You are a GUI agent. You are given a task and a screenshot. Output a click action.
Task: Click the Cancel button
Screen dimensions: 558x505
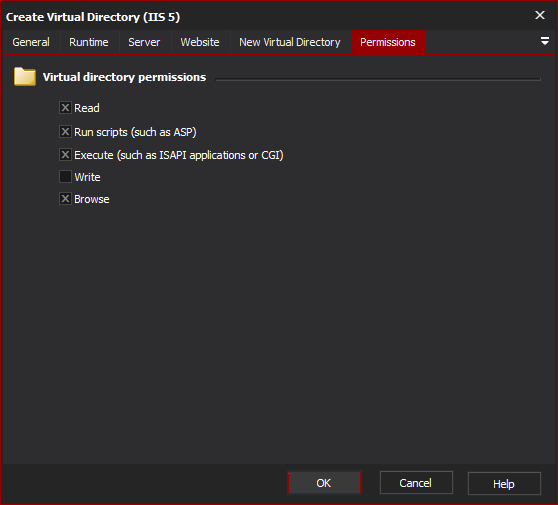416,483
